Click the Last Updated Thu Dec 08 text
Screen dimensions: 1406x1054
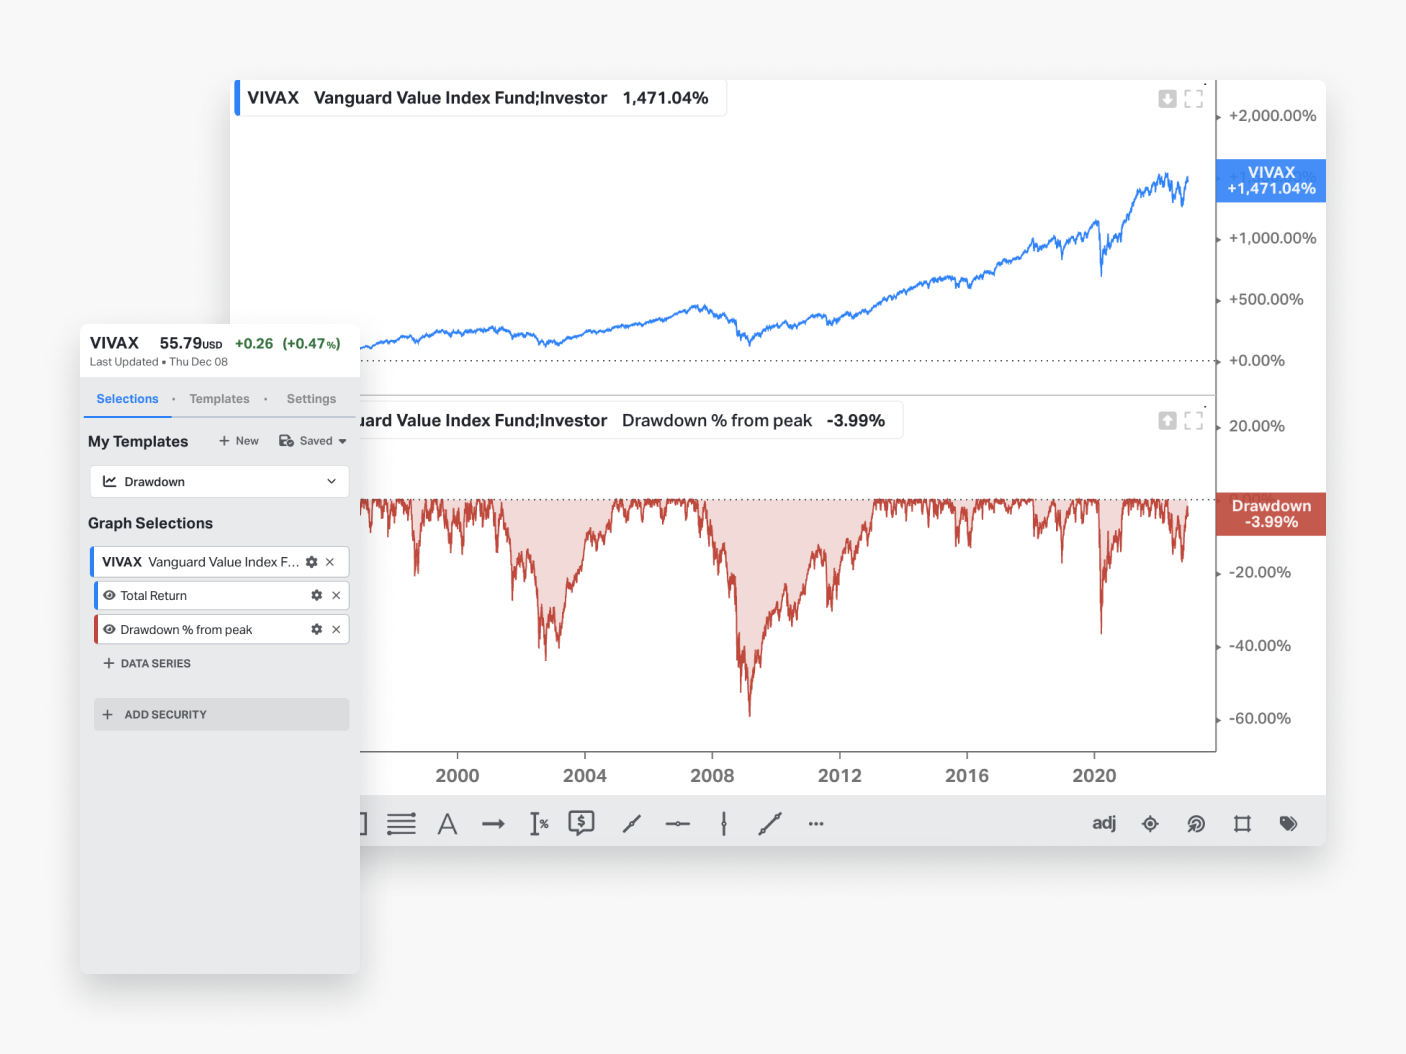pyautogui.click(x=159, y=362)
